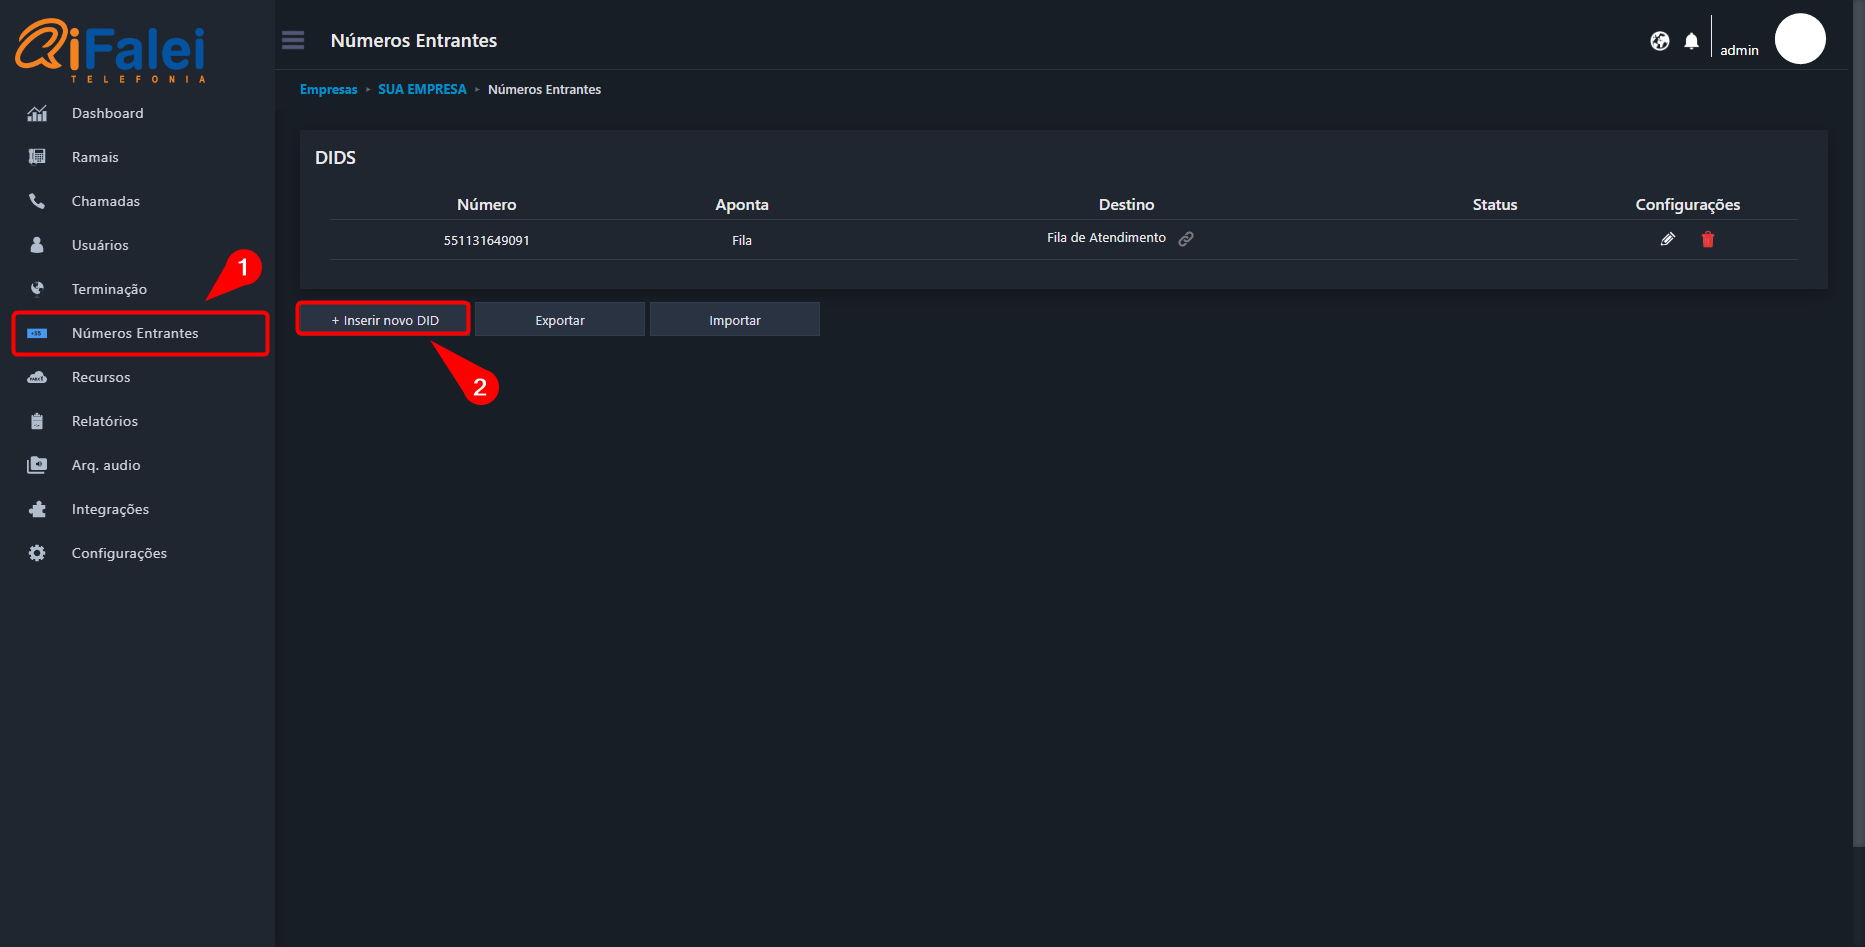The height and width of the screenshot is (947, 1865).
Task: Open the Chamadas phone icon
Action: 37,201
